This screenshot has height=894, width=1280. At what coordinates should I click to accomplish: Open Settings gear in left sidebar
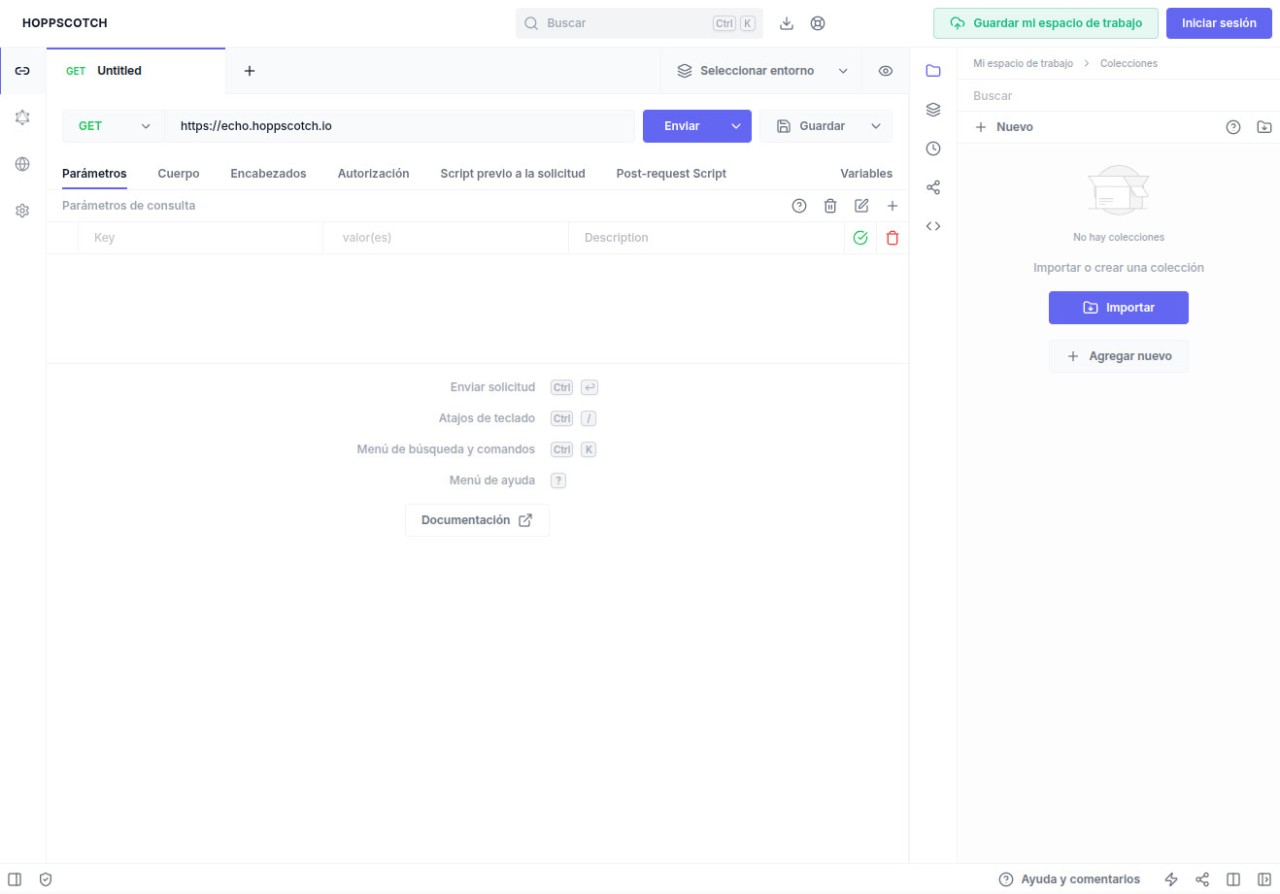tap(22, 211)
